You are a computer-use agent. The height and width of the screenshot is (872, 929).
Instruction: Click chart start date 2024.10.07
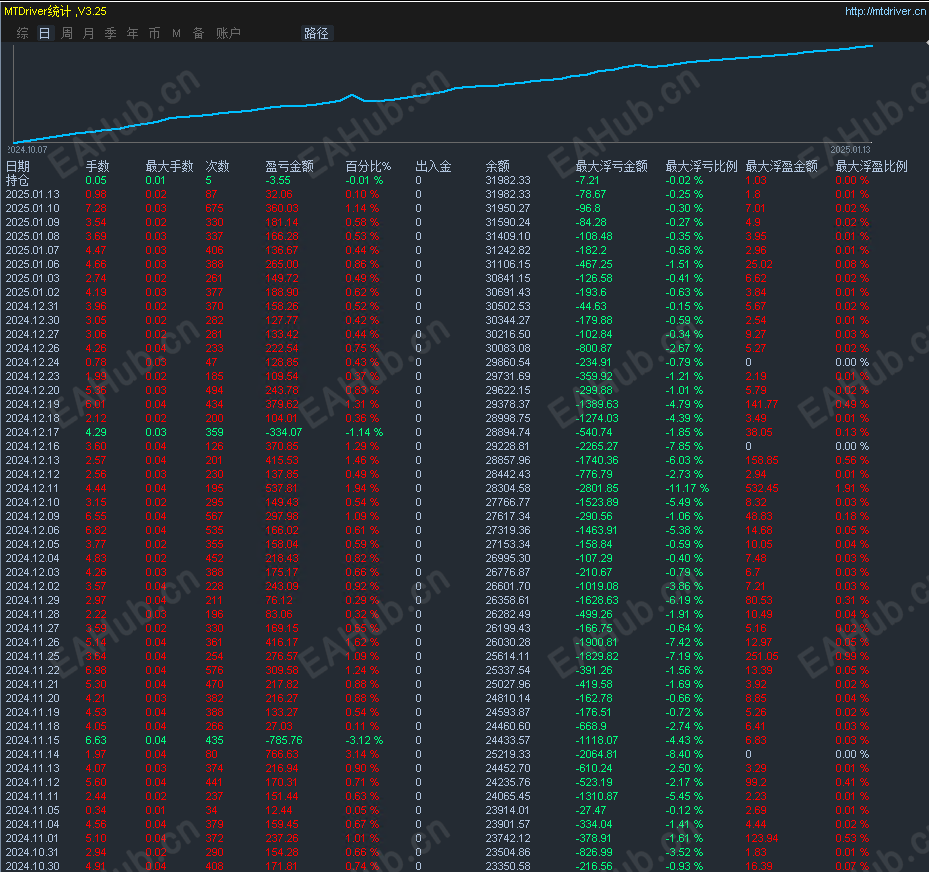[27, 150]
